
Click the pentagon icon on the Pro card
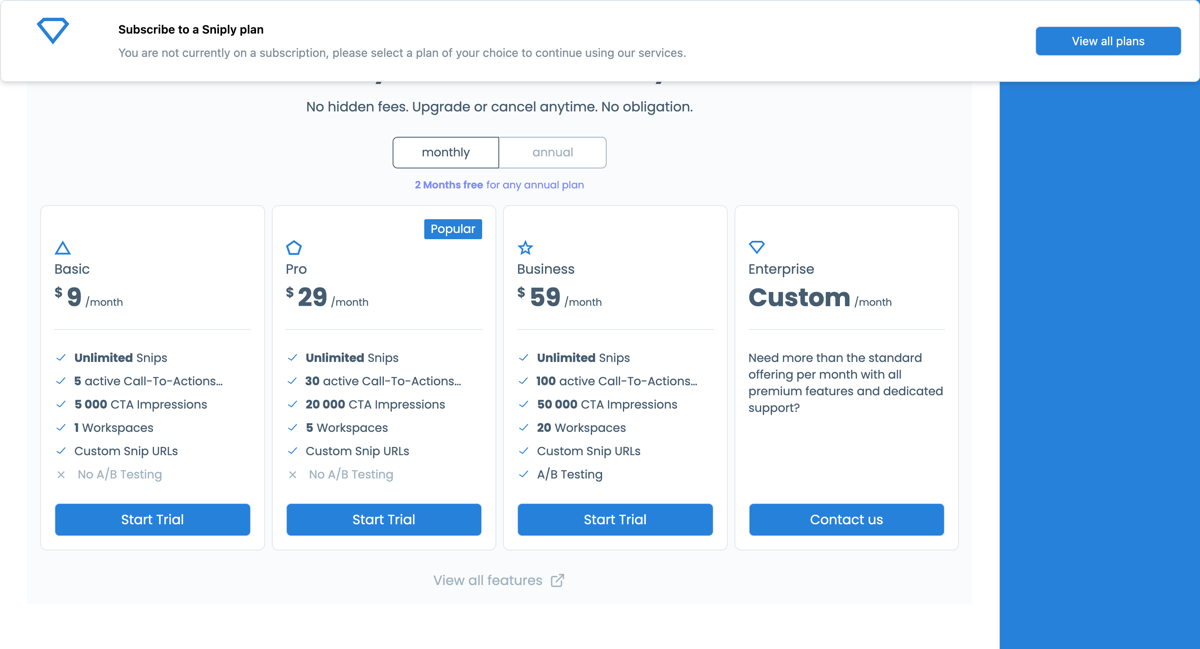[294, 247]
